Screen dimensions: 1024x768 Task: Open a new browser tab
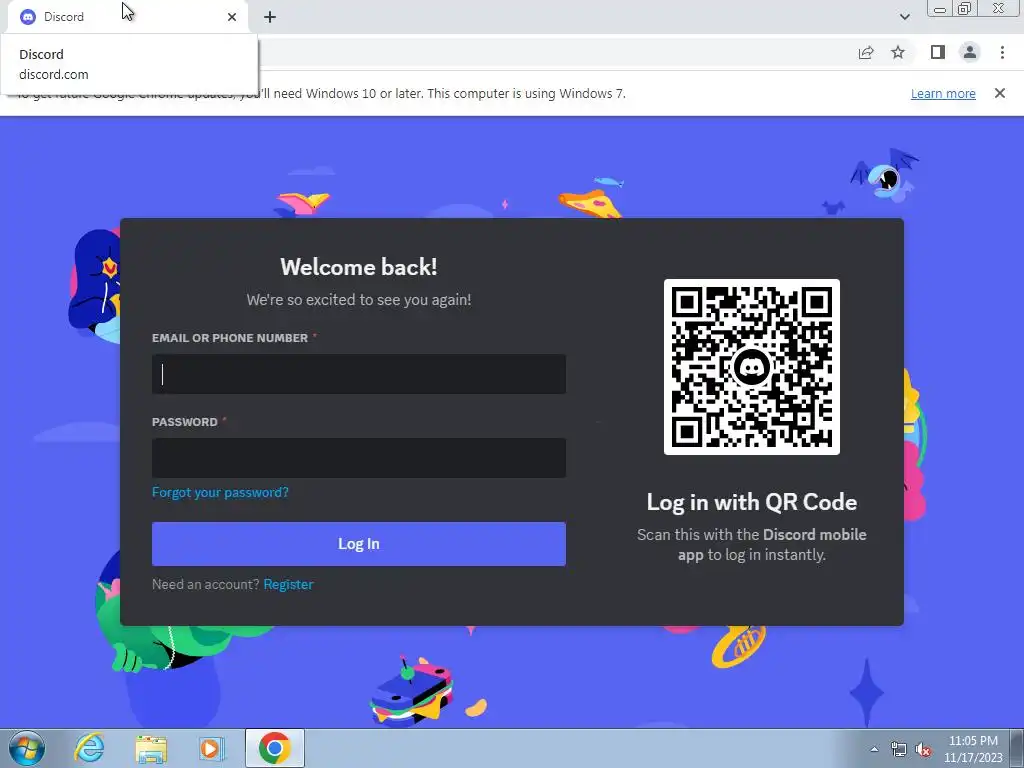point(270,17)
